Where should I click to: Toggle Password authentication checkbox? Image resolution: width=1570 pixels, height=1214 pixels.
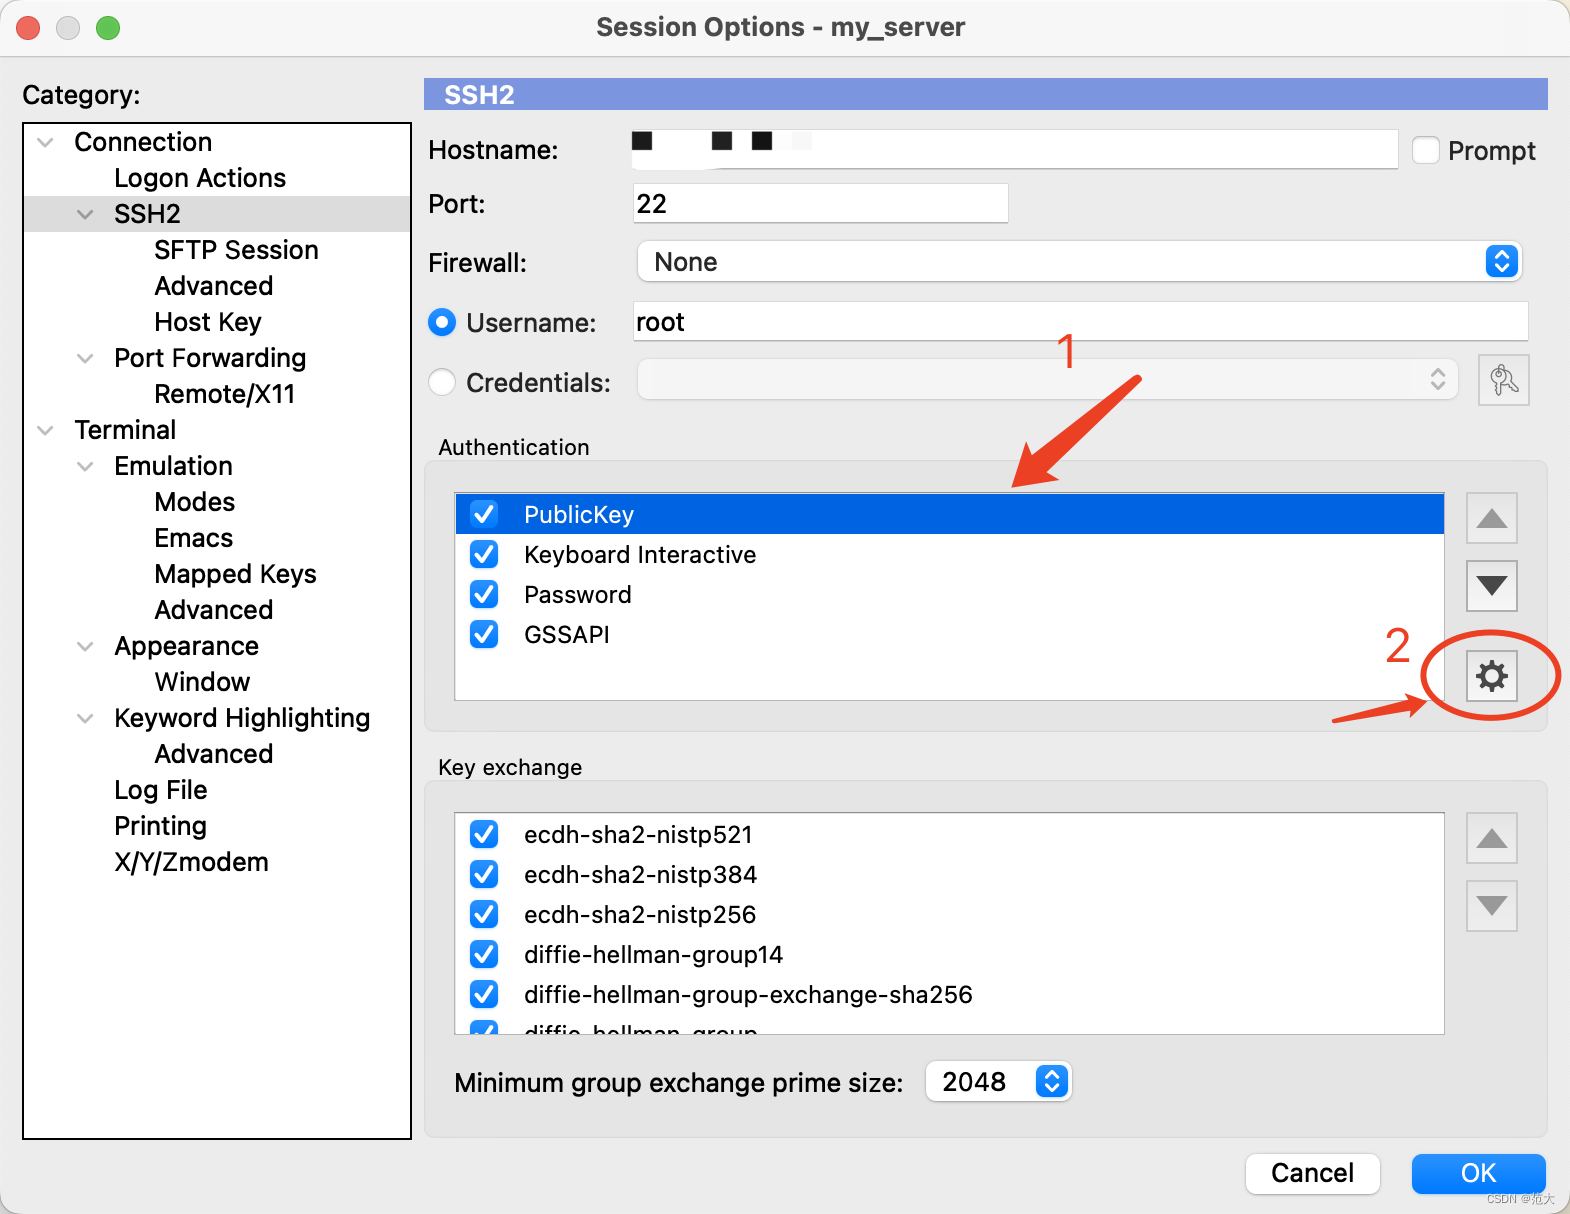484,594
